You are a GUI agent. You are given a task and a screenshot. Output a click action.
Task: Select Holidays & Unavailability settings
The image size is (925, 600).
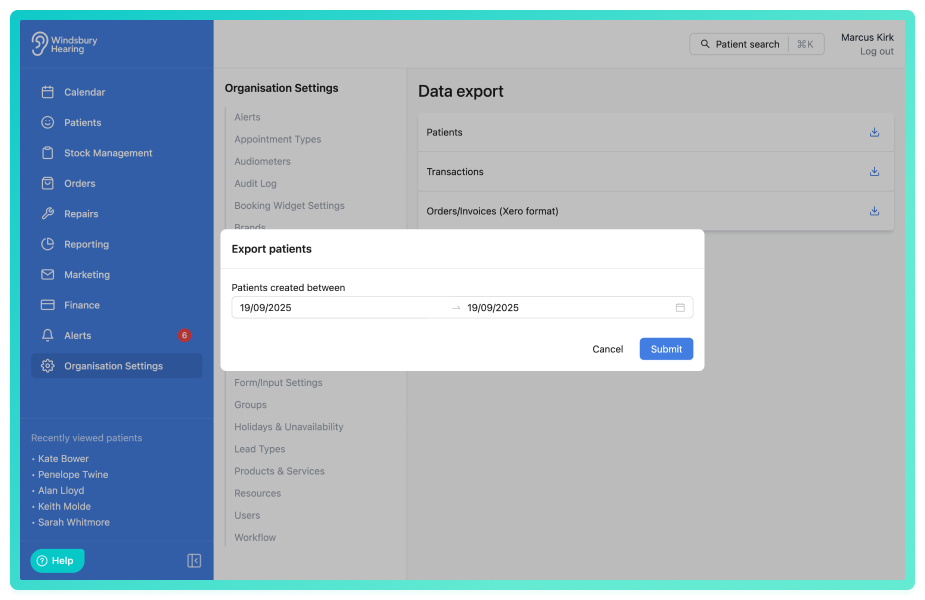(288, 427)
